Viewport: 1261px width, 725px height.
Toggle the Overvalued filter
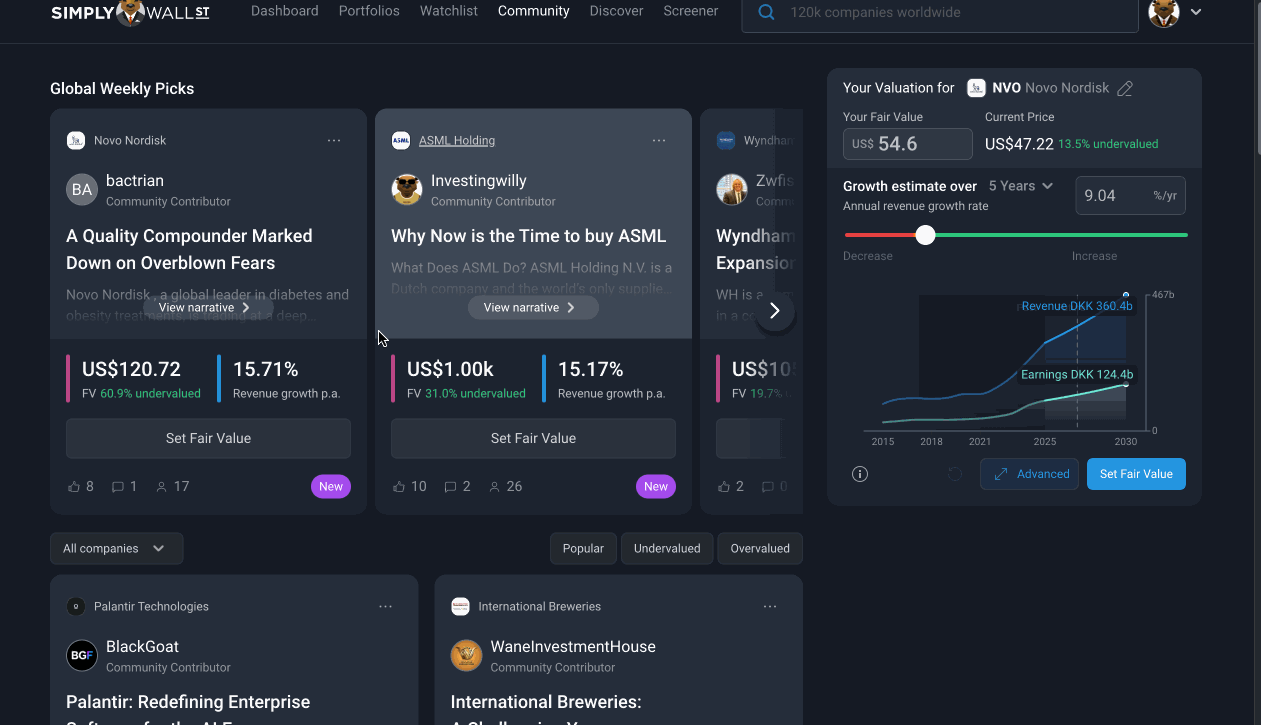760,548
